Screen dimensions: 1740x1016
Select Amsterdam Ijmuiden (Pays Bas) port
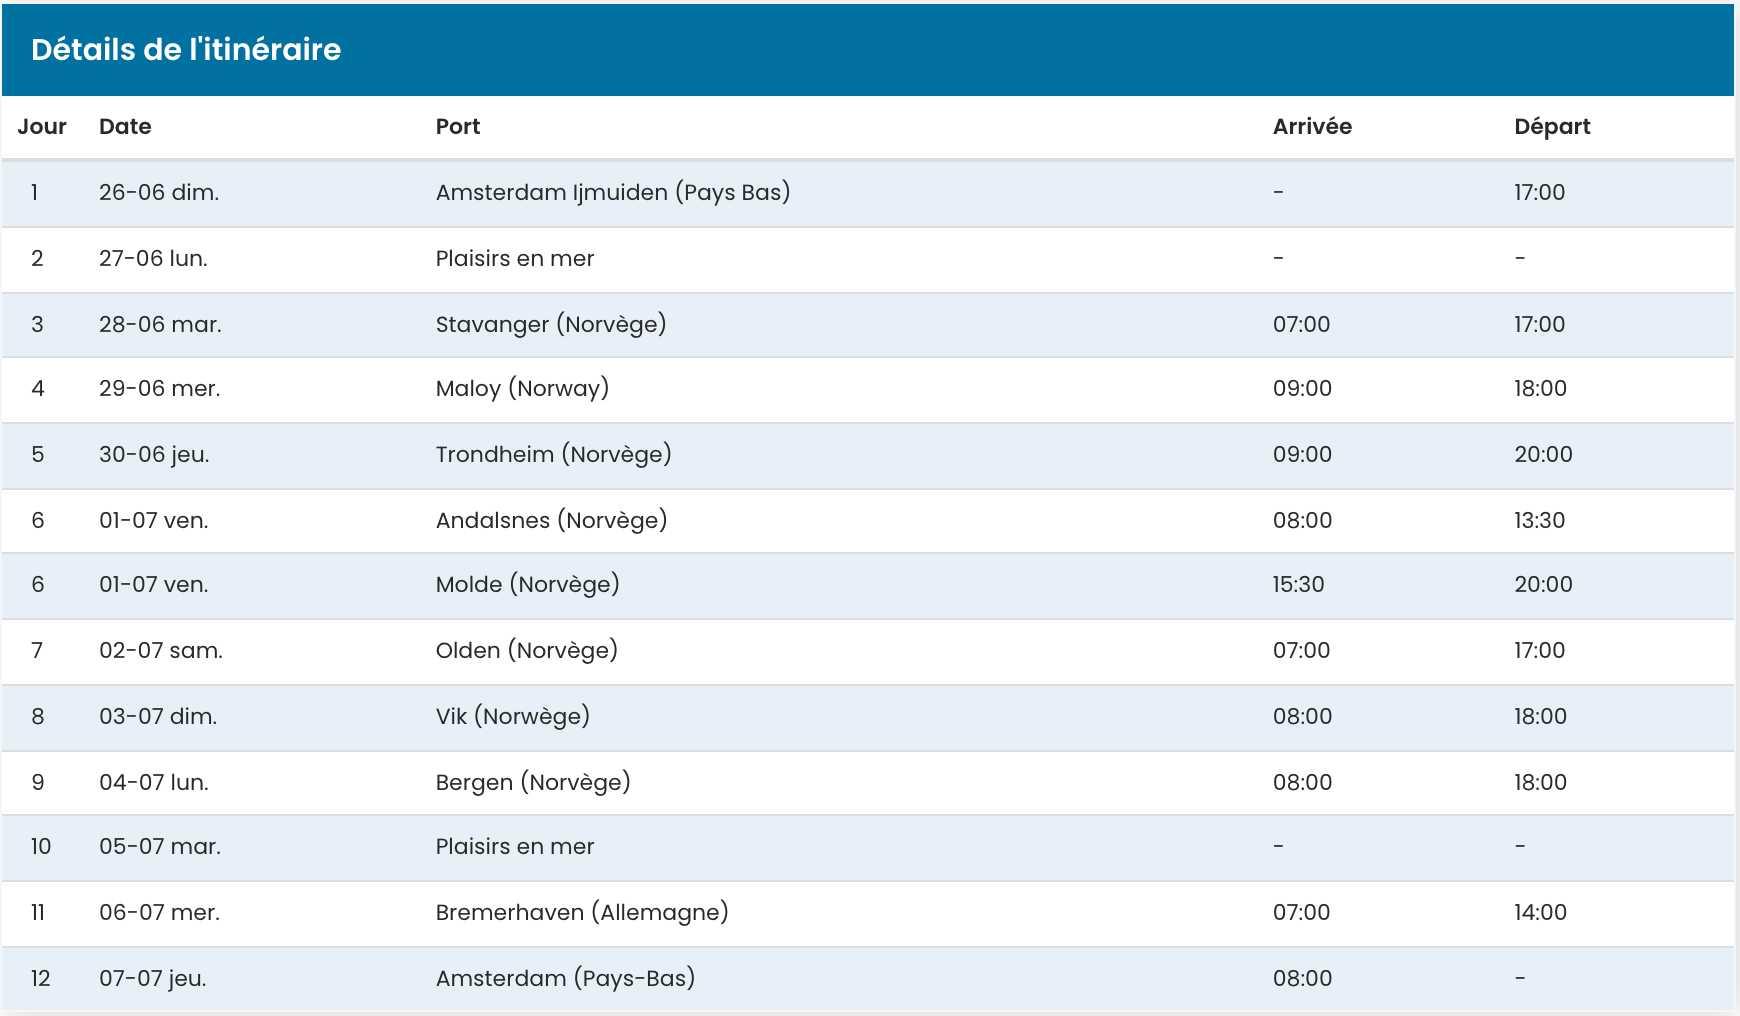tap(612, 192)
